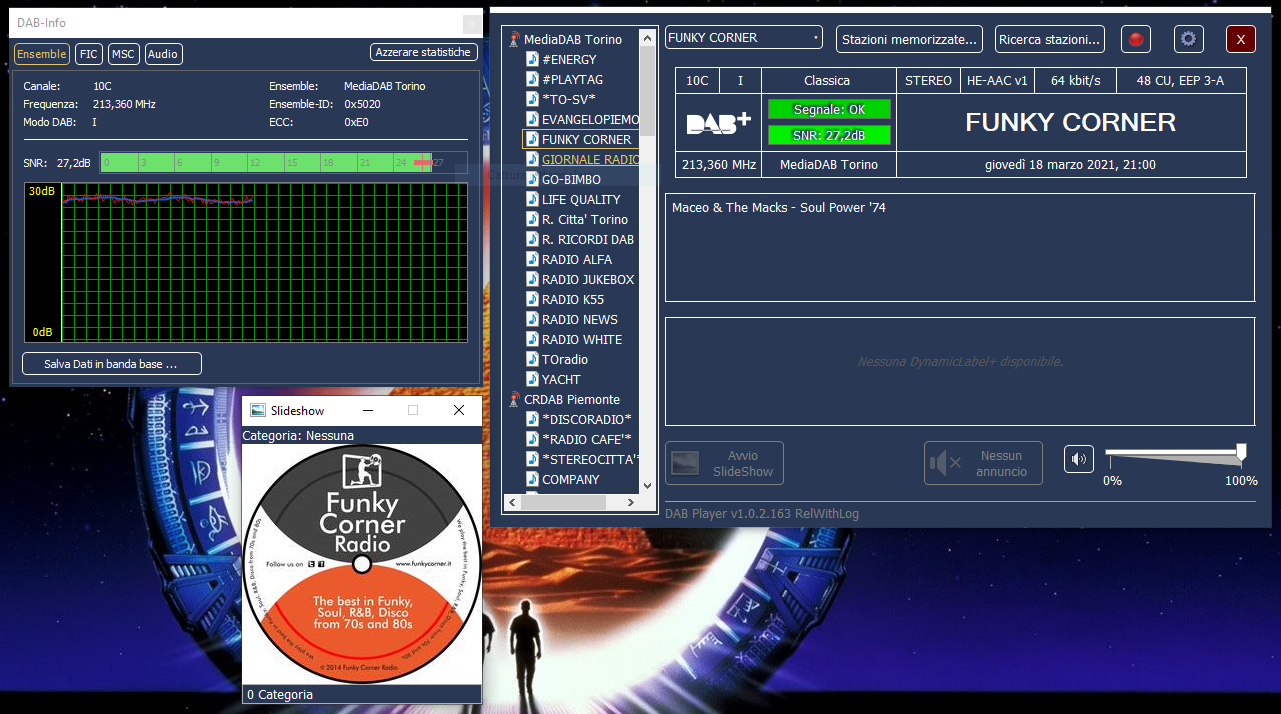Click the music note icon beside RADIO JUKEBOX
The height and width of the screenshot is (714, 1281).
pos(532,279)
